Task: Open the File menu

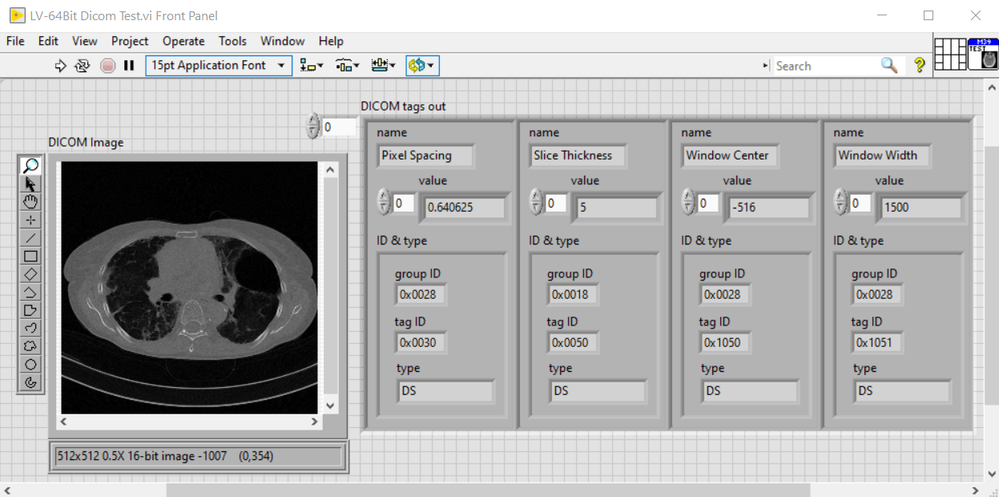Action: point(15,41)
